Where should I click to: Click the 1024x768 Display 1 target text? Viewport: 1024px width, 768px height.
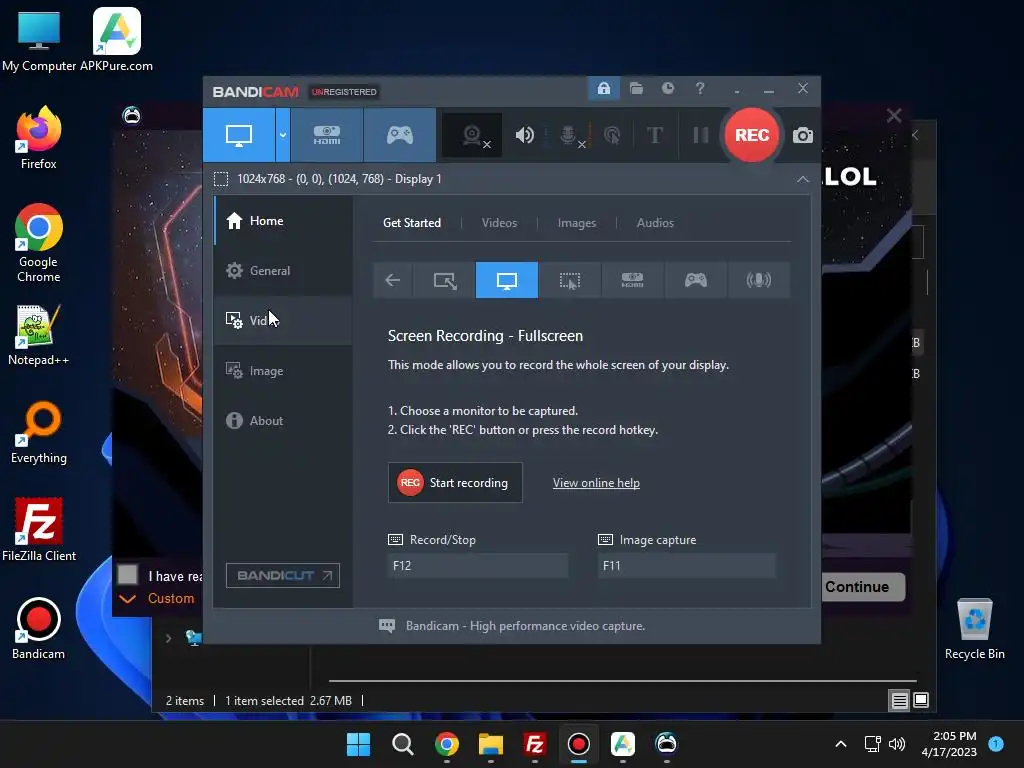point(339,179)
